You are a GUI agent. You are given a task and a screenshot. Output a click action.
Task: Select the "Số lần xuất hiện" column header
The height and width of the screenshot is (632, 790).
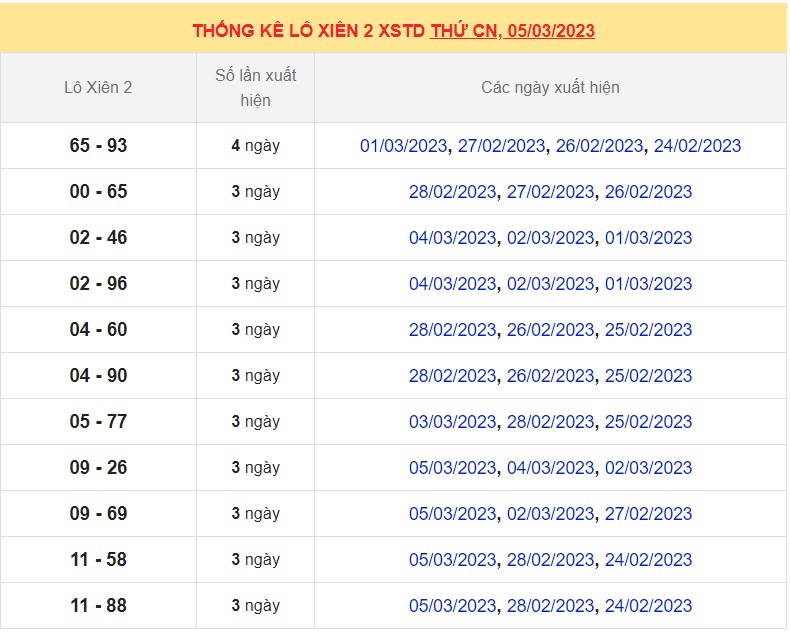tap(255, 88)
